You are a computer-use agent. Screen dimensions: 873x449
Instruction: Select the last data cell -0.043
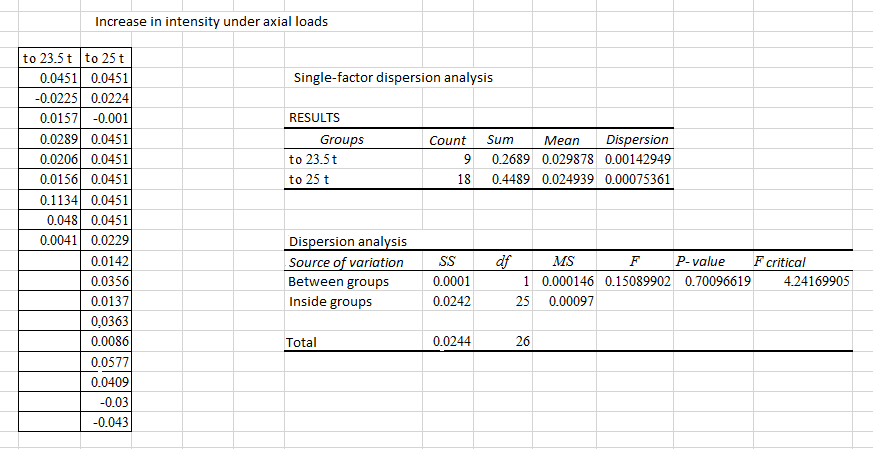pyautogui.click(x=106, y=422)
